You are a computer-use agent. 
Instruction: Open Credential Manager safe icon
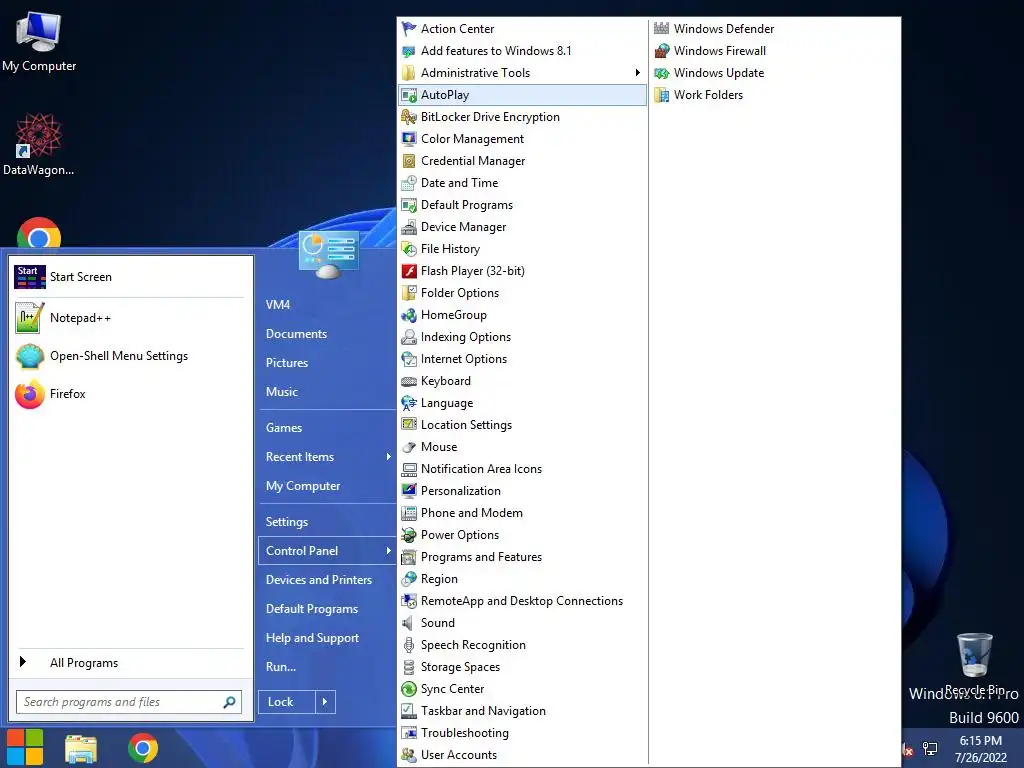409,161
